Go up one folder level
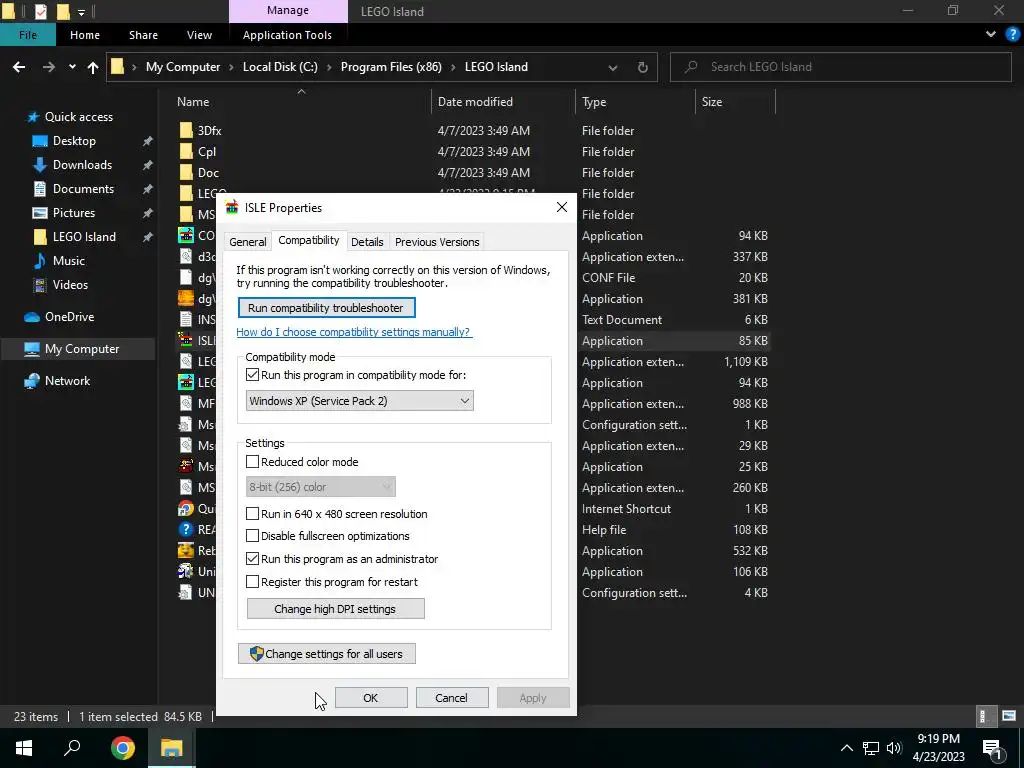Viewport: 1024px width, 768px height. [93, 67]
